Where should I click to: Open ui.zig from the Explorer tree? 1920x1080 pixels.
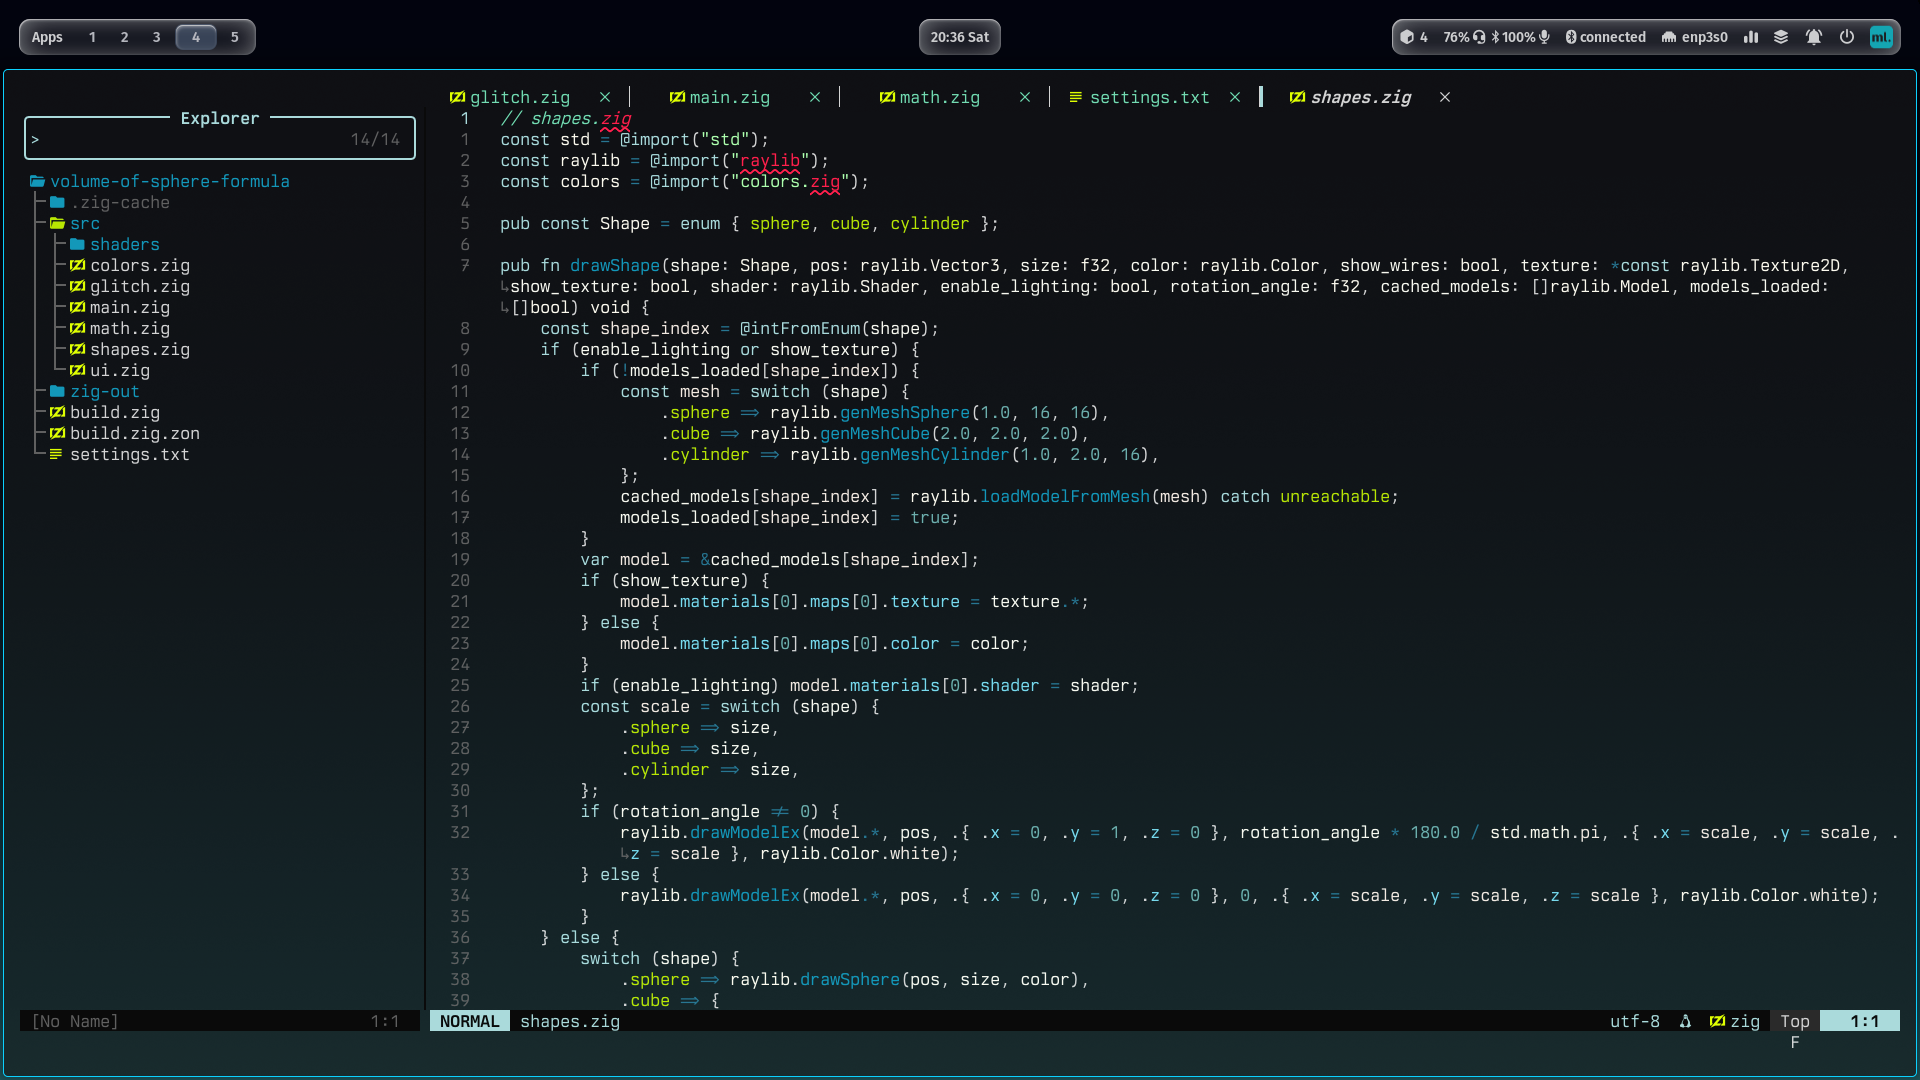click(x=119, y=370)
